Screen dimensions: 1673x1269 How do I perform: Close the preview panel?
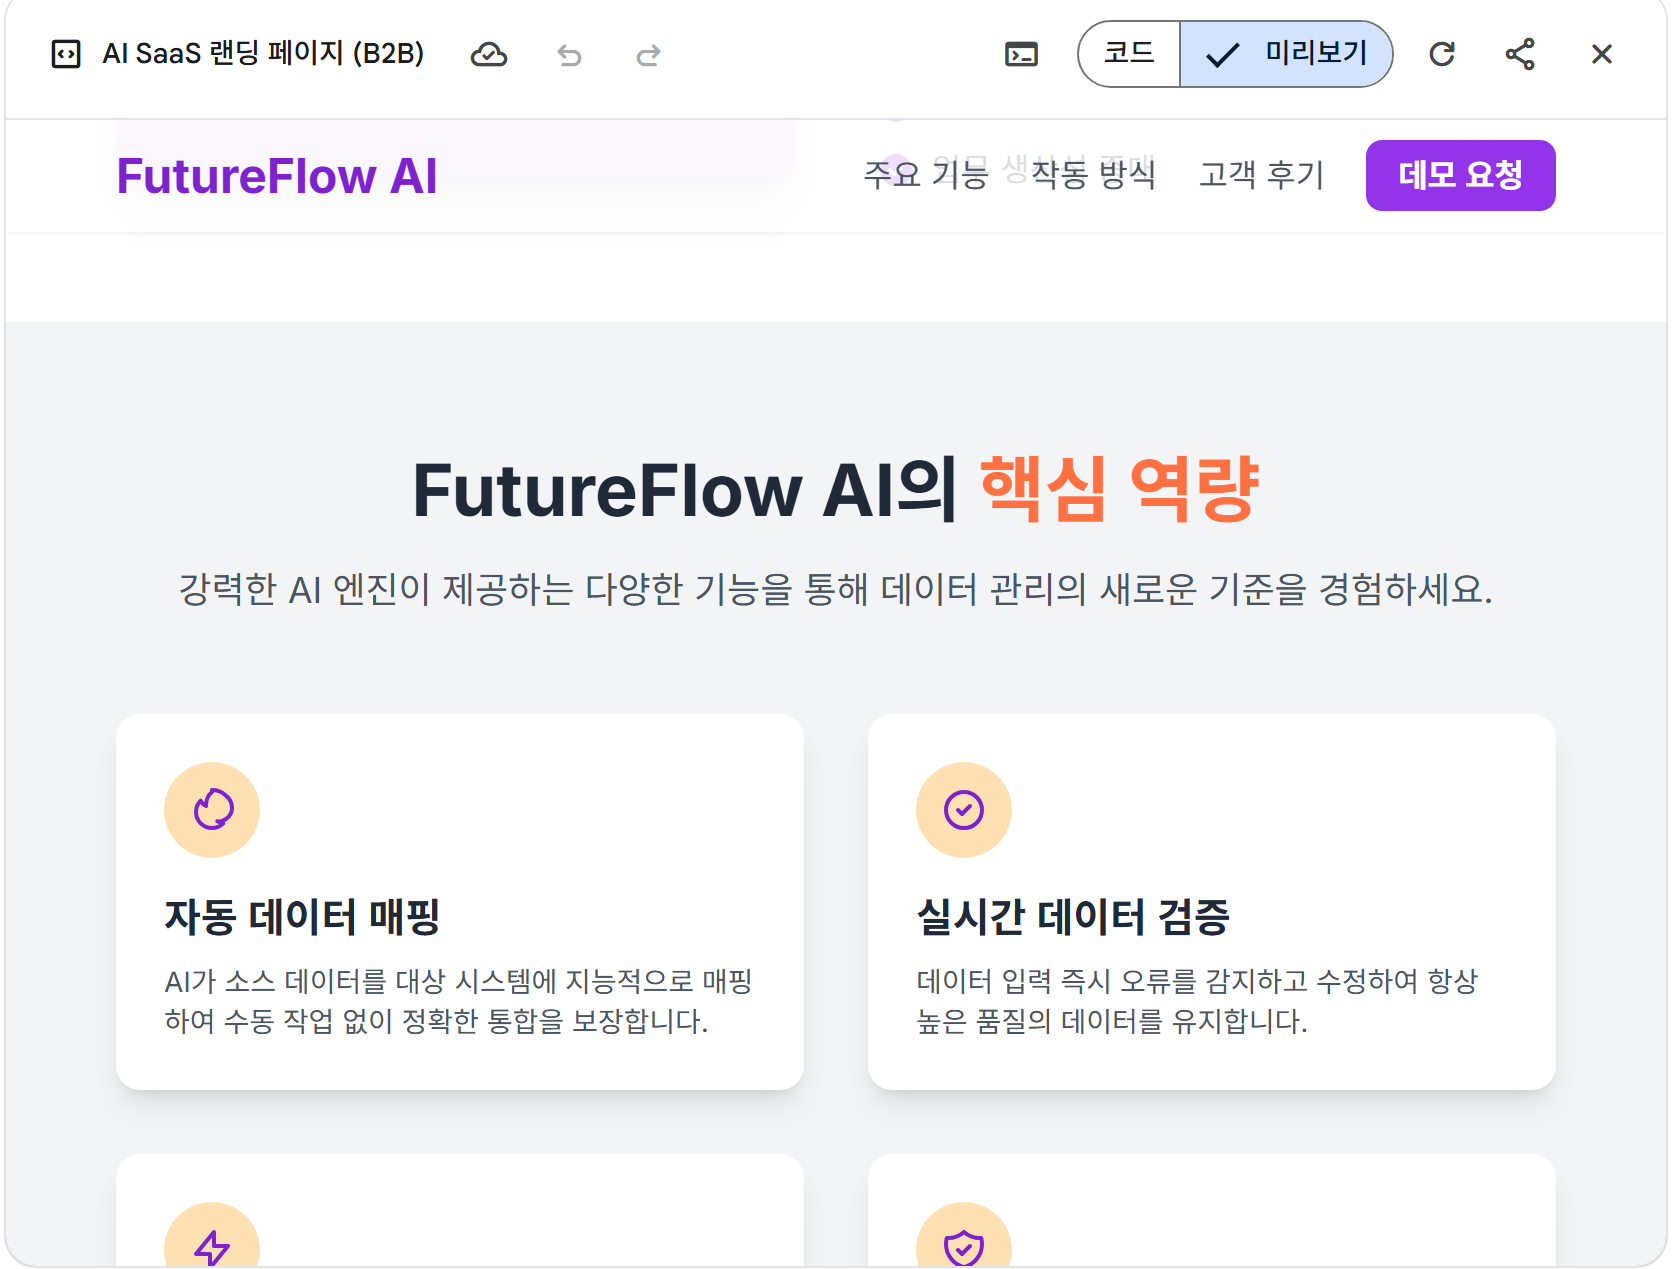point(1601,54)
